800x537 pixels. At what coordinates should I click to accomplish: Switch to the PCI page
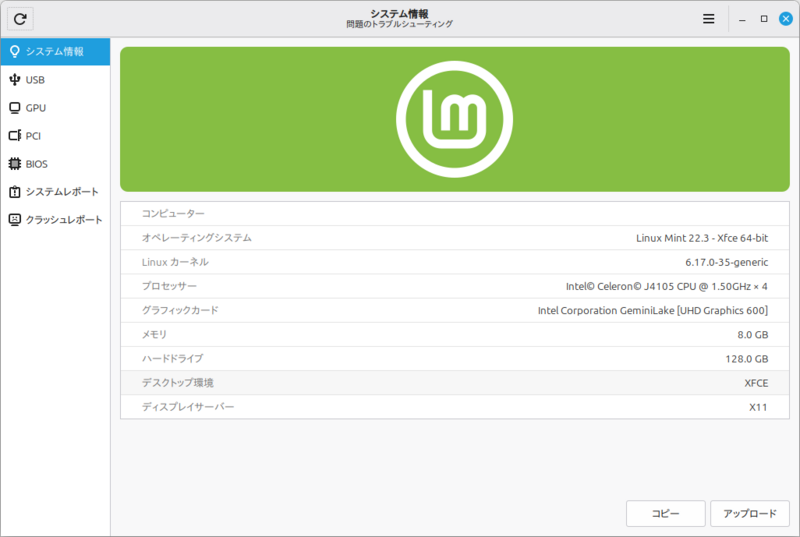pos(55,136)
